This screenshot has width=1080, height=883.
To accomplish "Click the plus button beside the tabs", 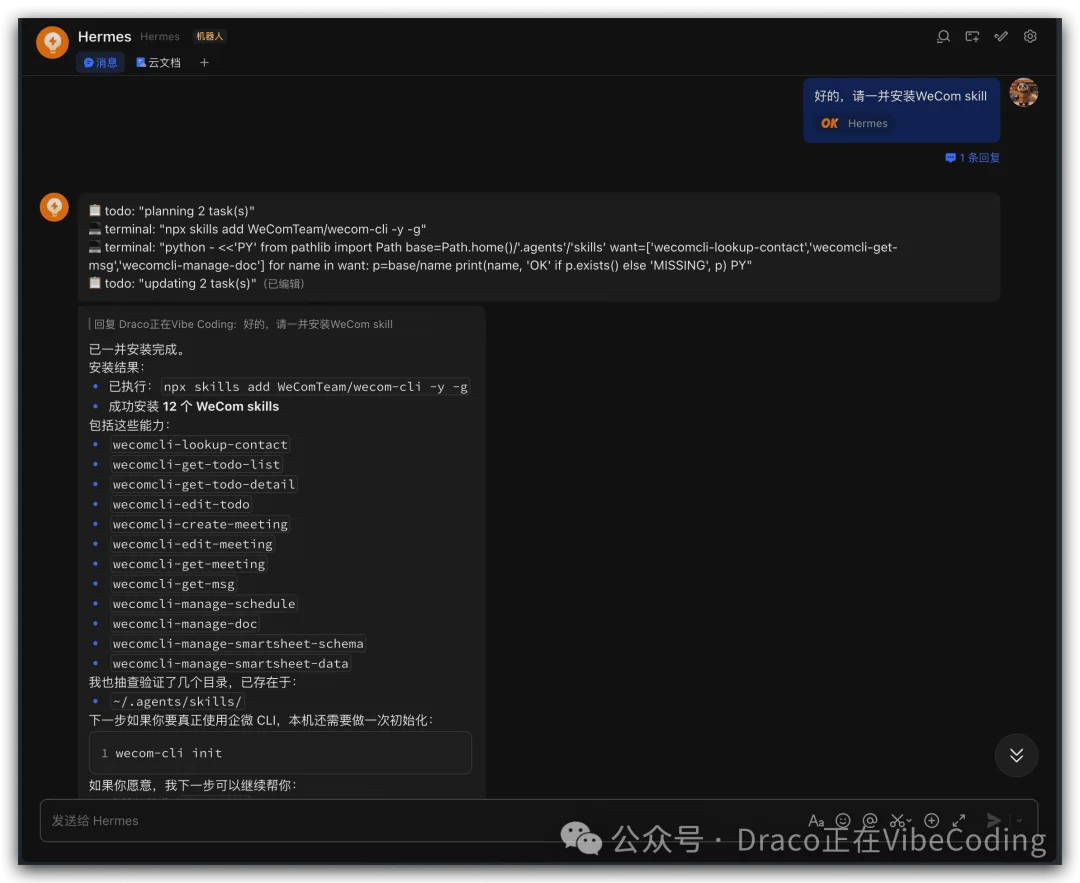I will [x=204, y=62].
